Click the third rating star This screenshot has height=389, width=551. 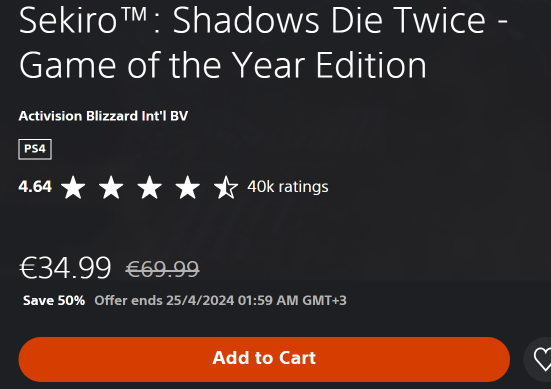(x=149, y=187)
